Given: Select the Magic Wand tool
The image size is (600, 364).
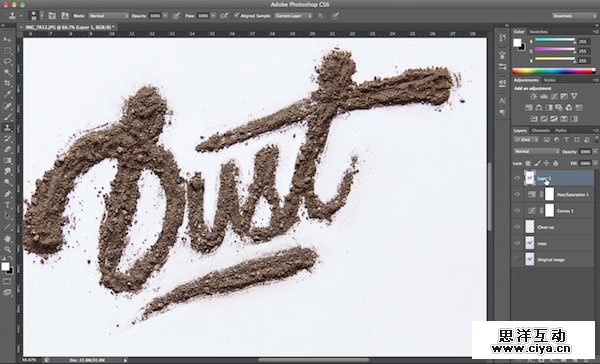Looking at the screenshot, I should [7, 72].
